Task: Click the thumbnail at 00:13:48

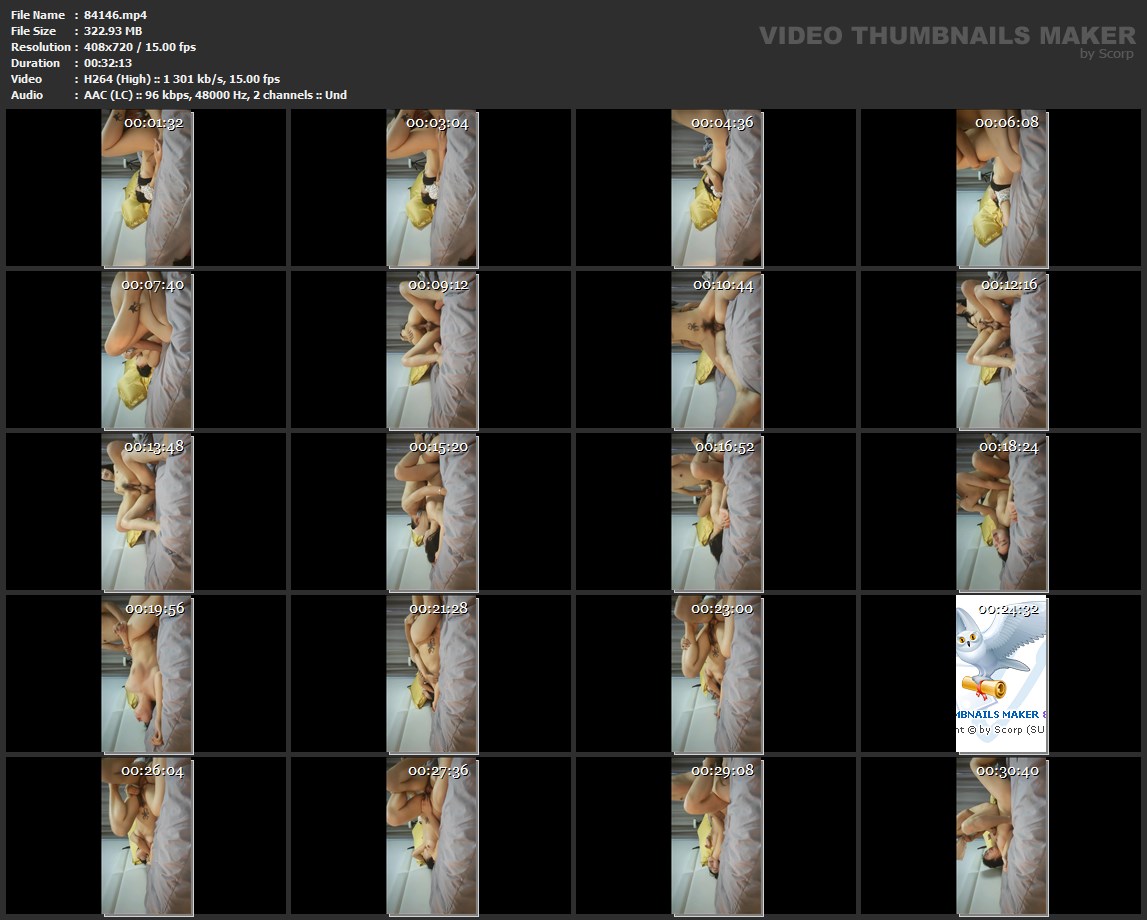Action: click(147, 511)
